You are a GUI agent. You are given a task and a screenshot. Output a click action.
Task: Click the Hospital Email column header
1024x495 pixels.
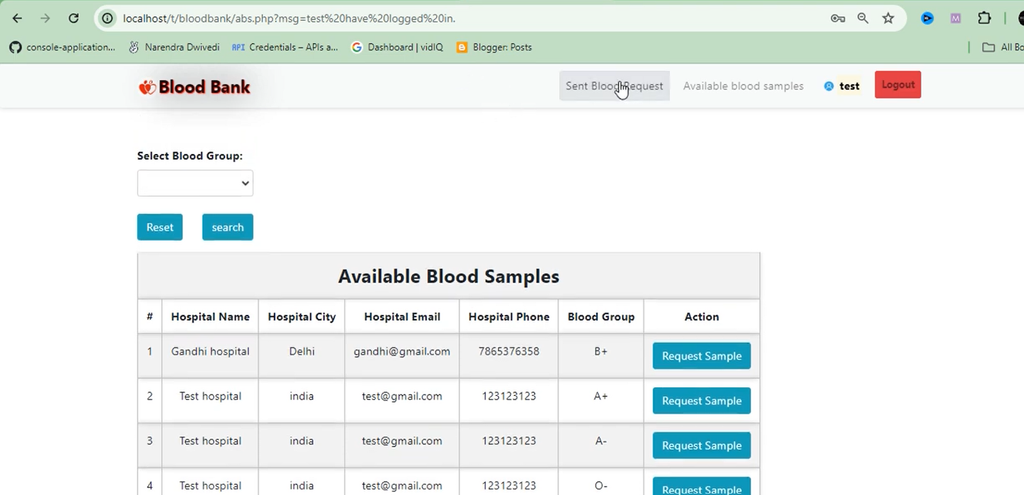pyautogui.click(x=402, y=317)
